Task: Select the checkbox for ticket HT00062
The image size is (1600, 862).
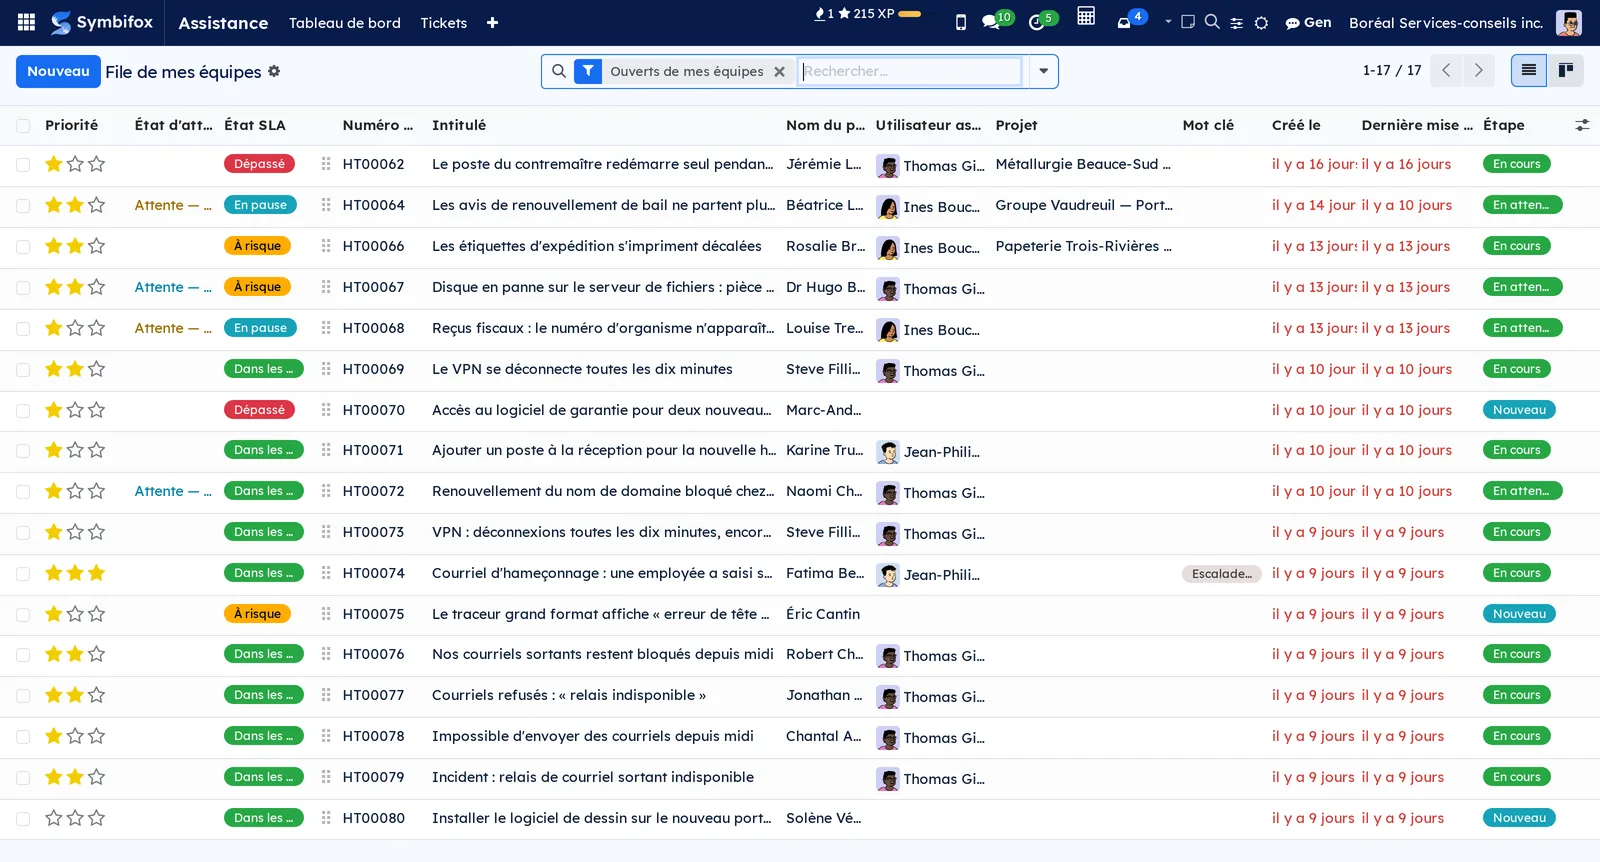Action: point(23,165)
